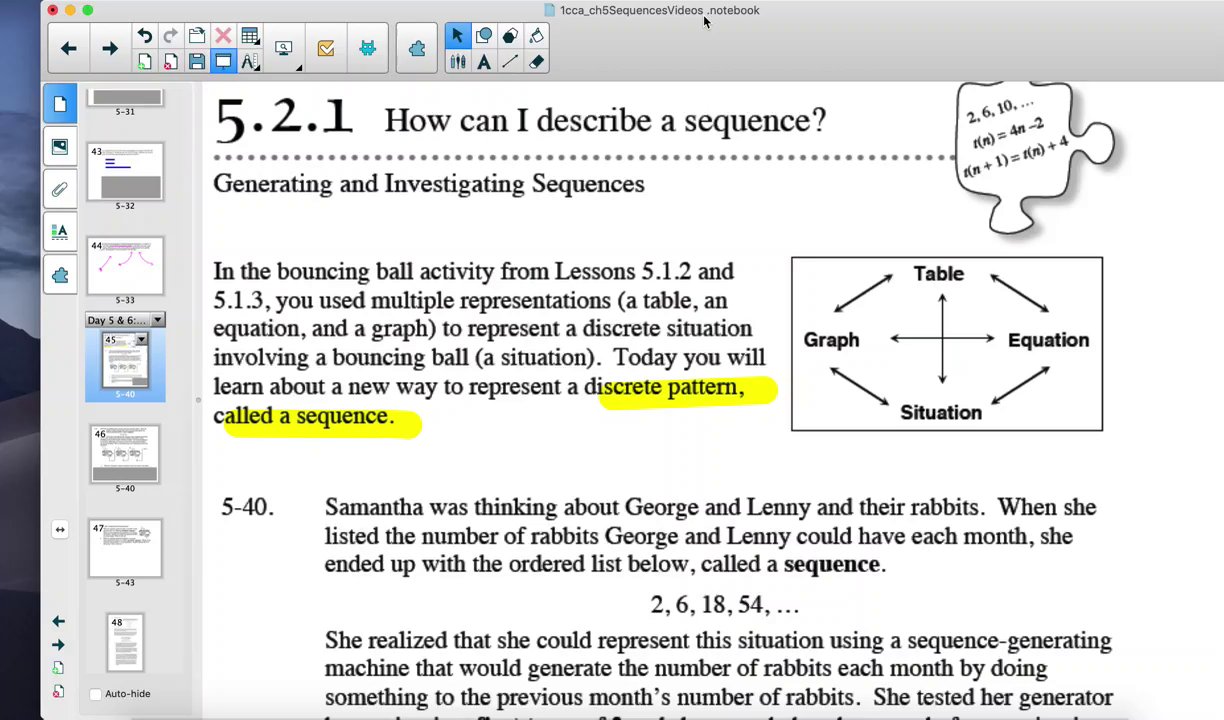Click the Add Page icon in toolbar

[145, 62]
